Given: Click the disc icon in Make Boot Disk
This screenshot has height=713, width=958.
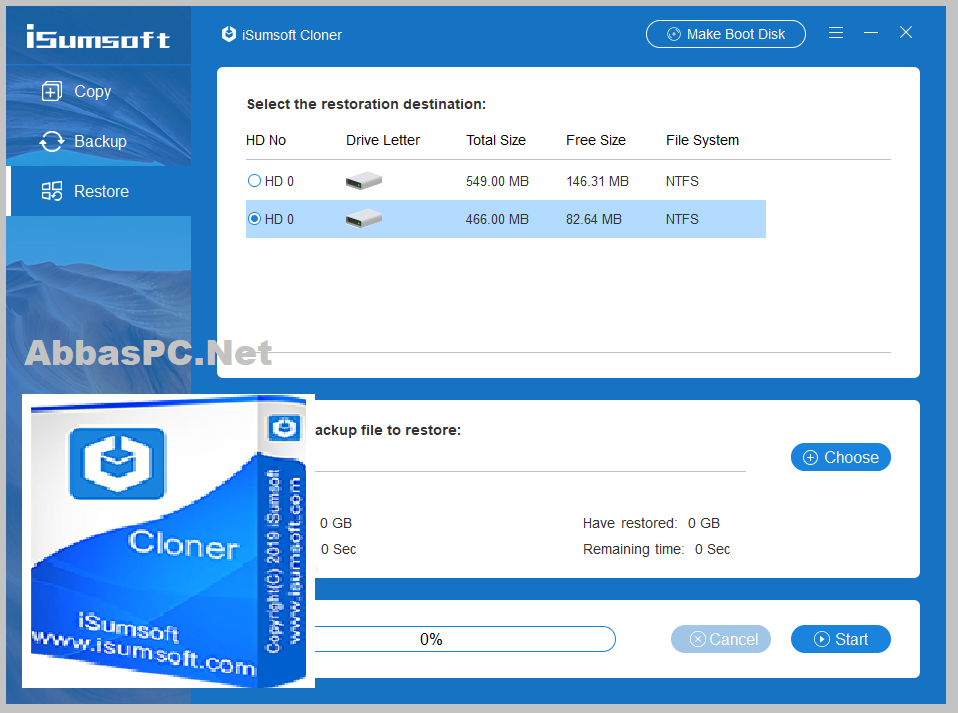Looking at the screenshot, I should click(673, 34).
